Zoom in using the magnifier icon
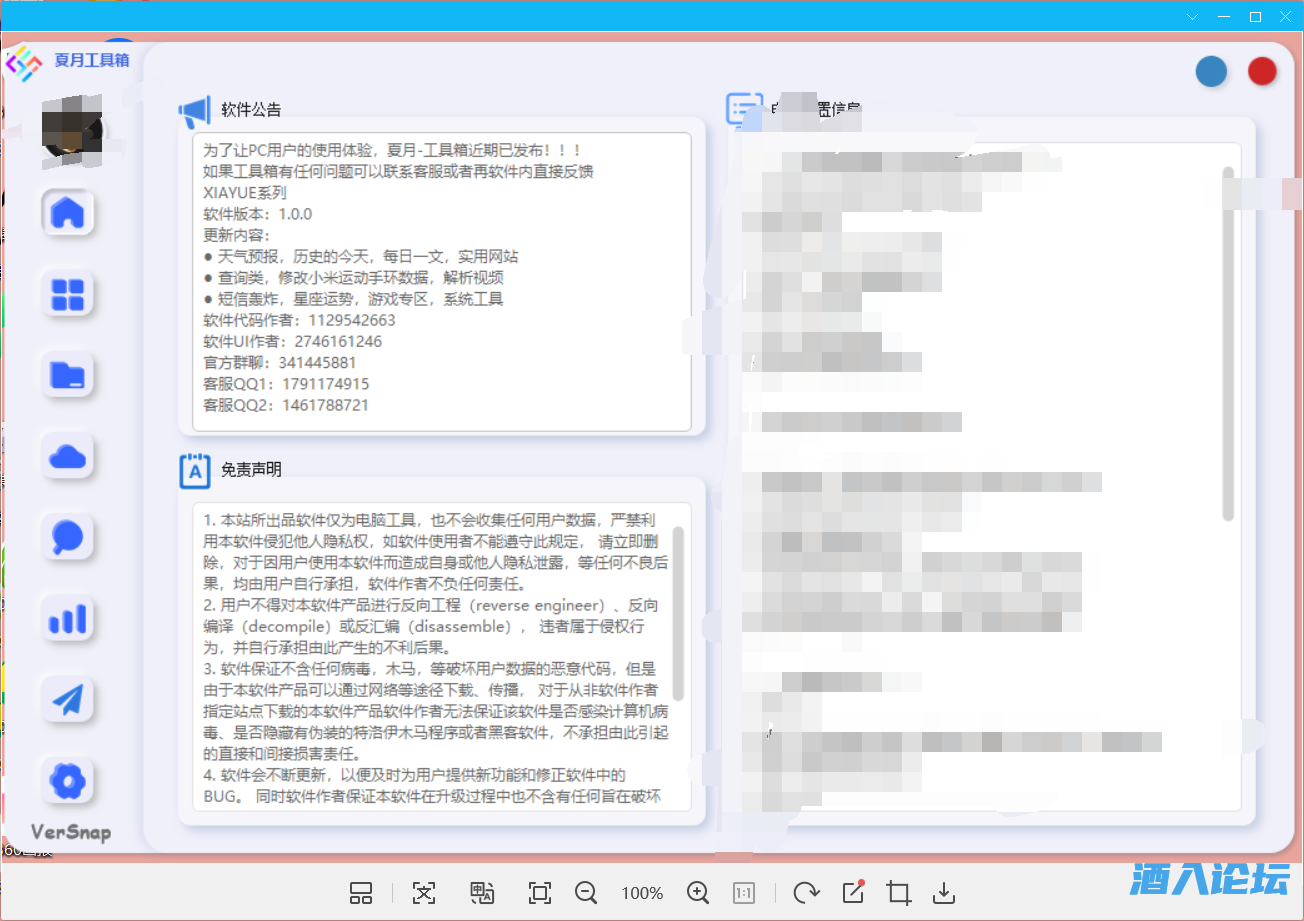The image size is (1304, 921). coord(698,892)
